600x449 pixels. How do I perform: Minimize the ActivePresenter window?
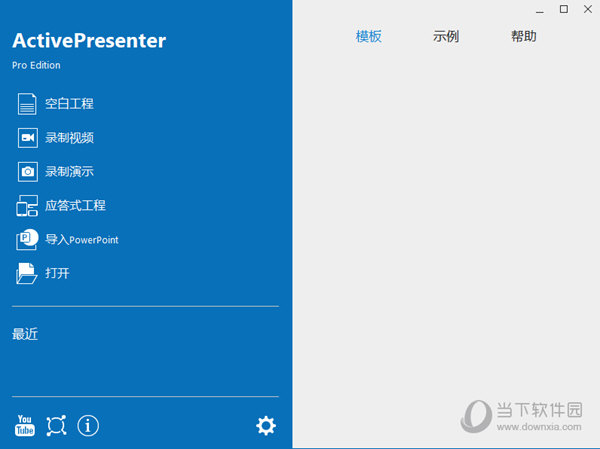click(x=540, y=10)
